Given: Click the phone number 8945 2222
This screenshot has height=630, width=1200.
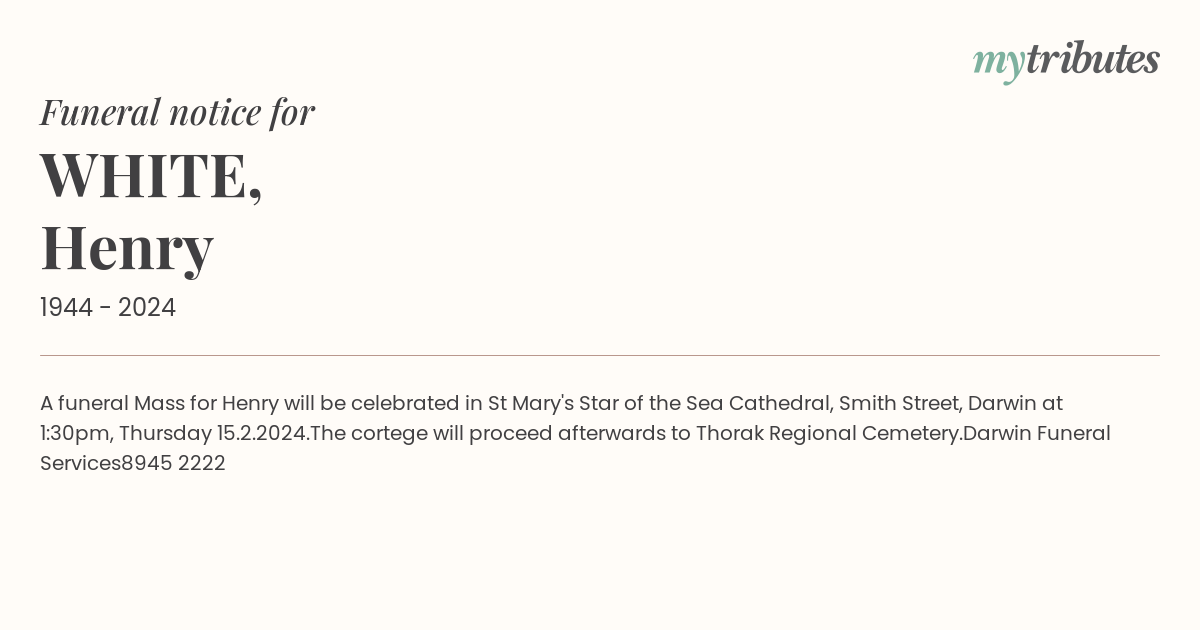Looking at the screenshot, I should point(173,463).
